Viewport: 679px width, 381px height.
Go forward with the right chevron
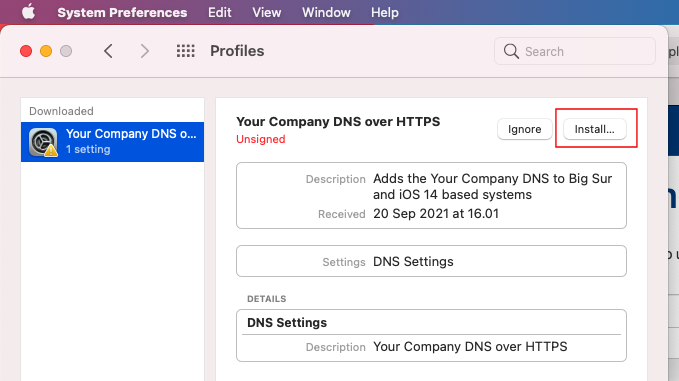(145, 51)
